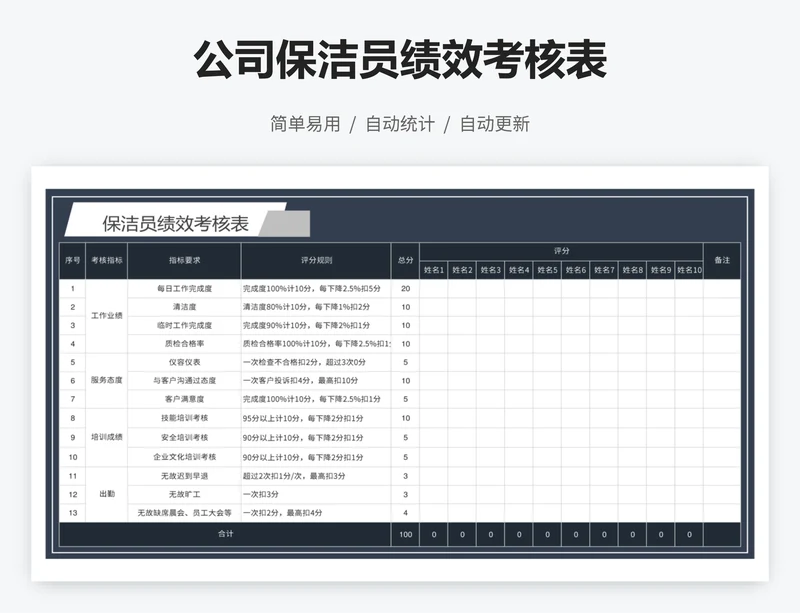Screen dimensions: 800x613
Task: Click the 姓名5 column header
Action: click(547, 270)
